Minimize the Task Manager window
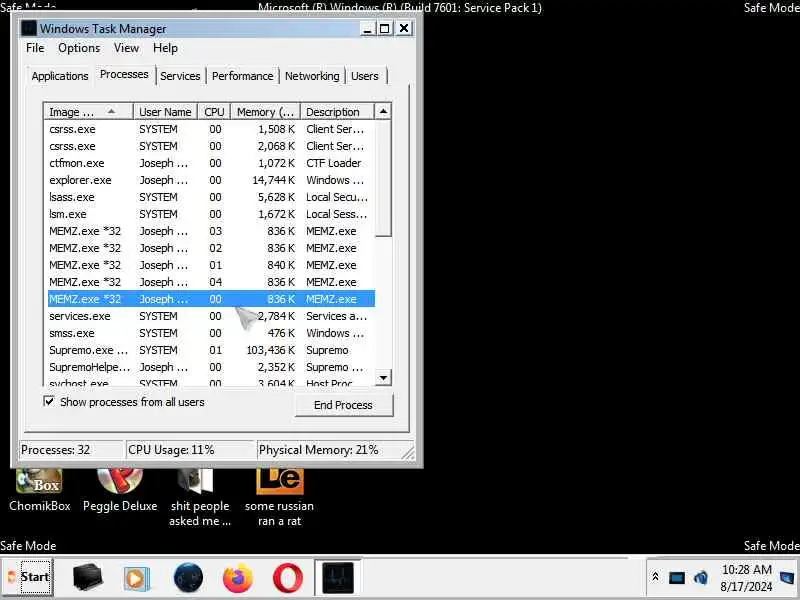The image size is (800, 600). [x=367, y=29]
